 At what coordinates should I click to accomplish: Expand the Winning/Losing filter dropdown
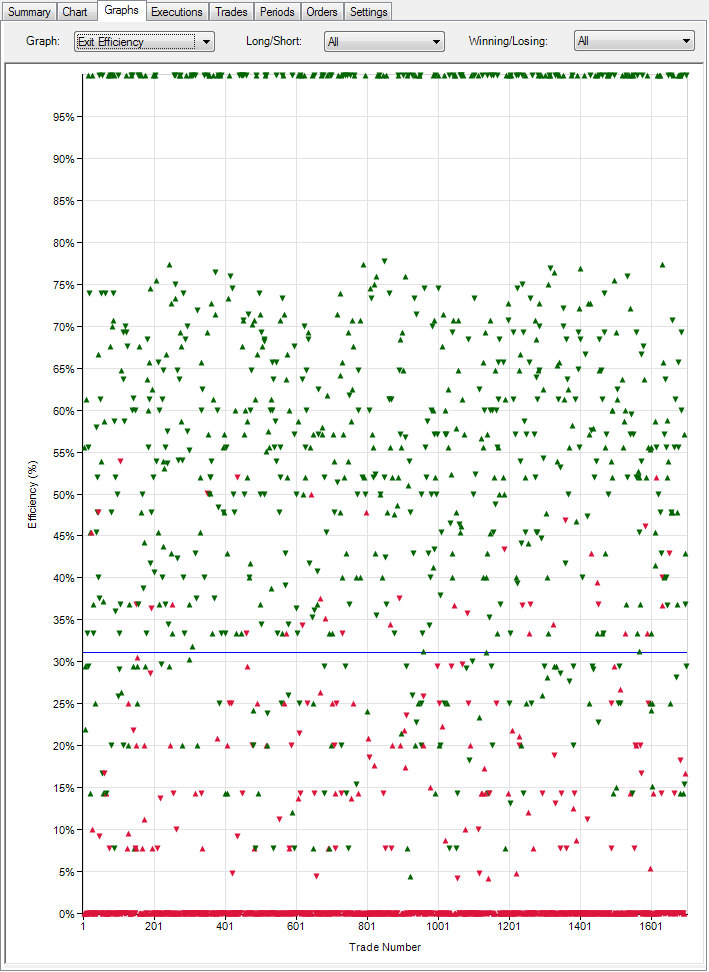[634, 41]
